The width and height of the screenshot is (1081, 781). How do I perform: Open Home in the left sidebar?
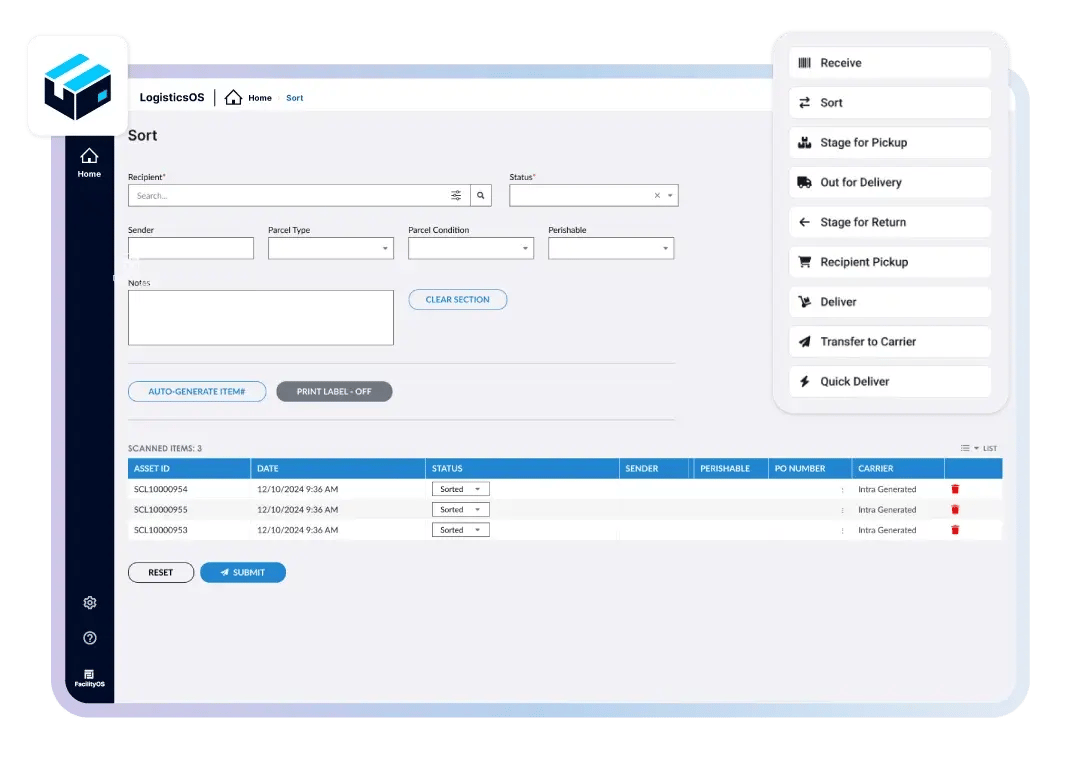click(89, 163)
